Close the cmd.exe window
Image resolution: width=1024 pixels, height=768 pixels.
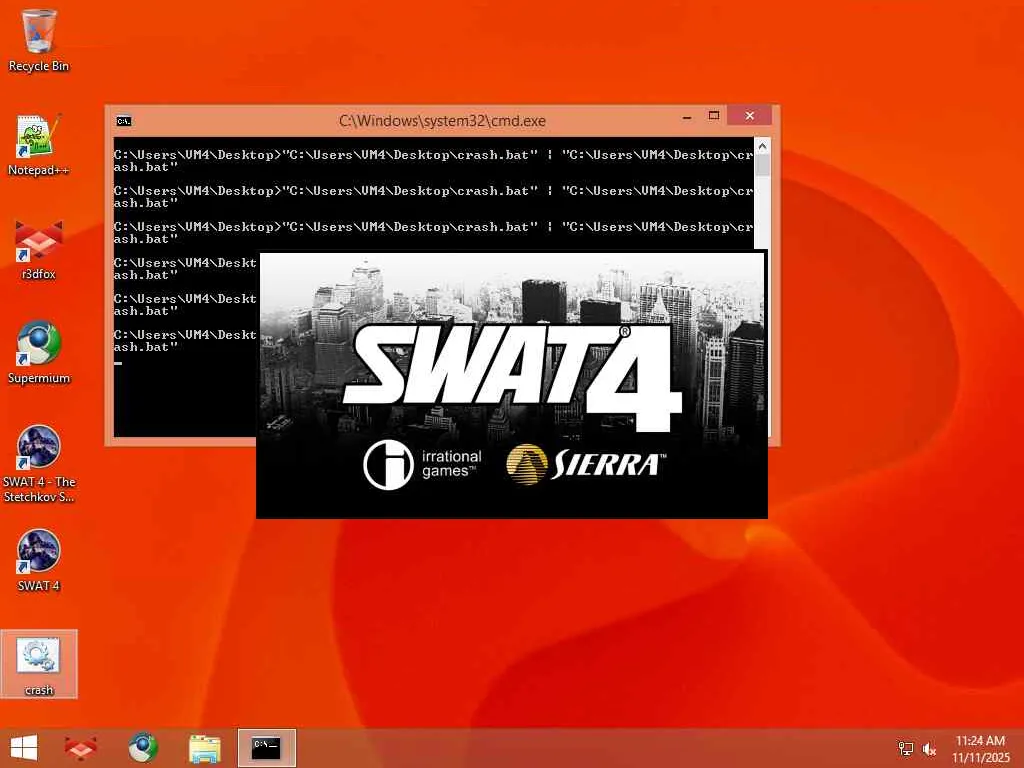tap(750, 116)
